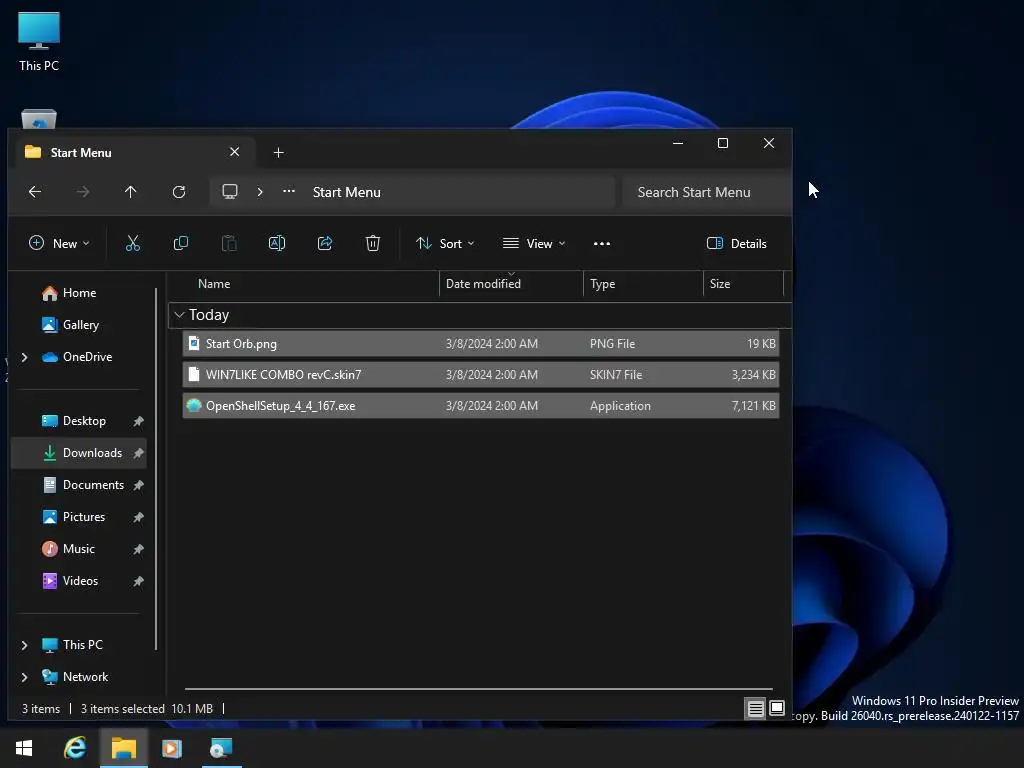1024x768 pixels.
Task: Show hidden breadcrumb path ellipsis
Action: coord(289,191)
